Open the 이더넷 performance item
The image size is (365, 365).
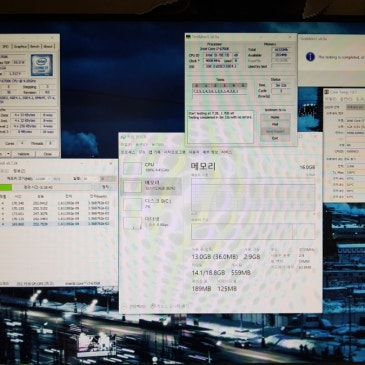(151, 223)
